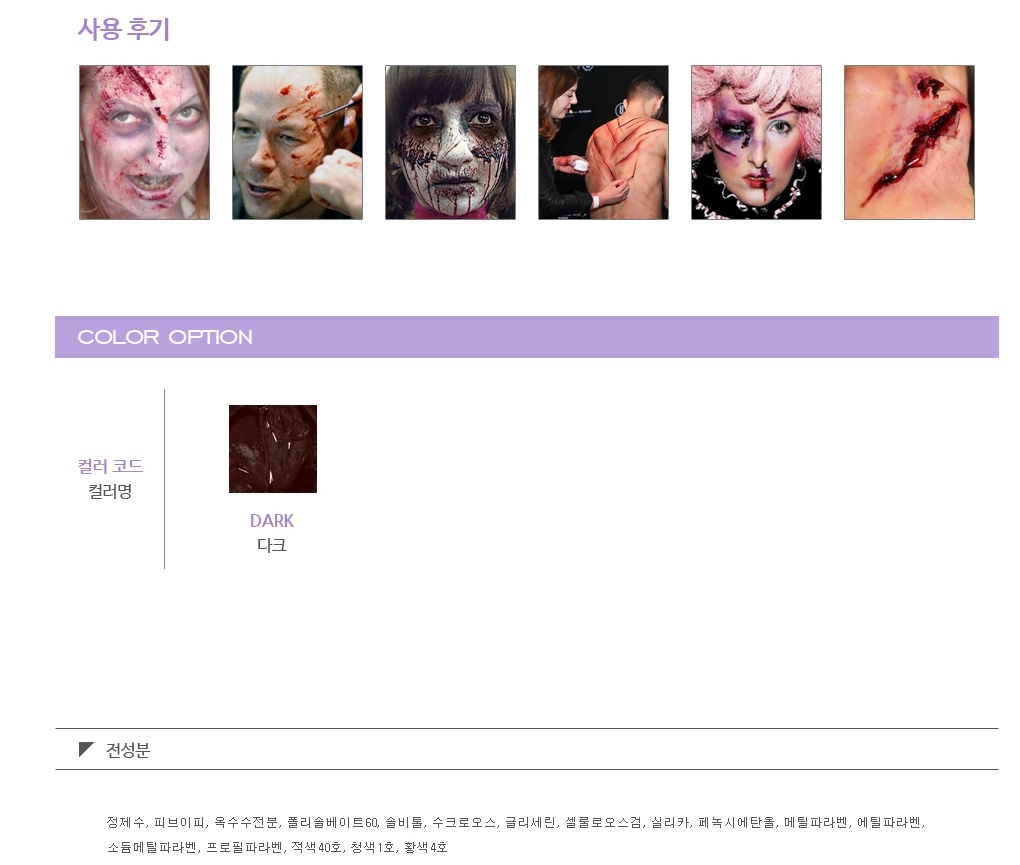This screenshot has height=865, width=1020.
Task: Click the 컬러 코드 label
Action: pos(110,466)
